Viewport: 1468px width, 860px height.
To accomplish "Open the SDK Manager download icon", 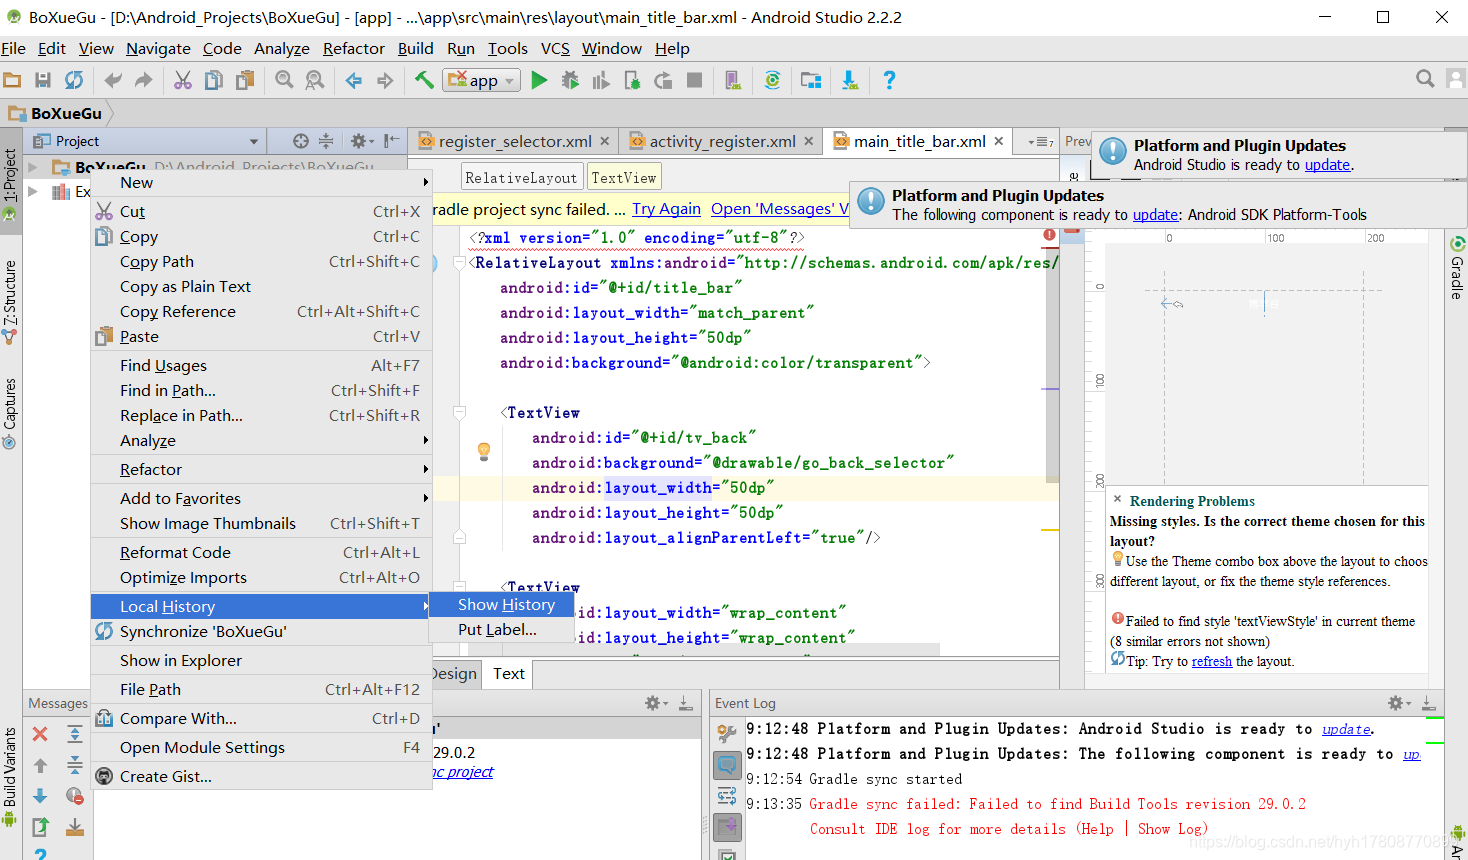I will click(x=850, y=80).
